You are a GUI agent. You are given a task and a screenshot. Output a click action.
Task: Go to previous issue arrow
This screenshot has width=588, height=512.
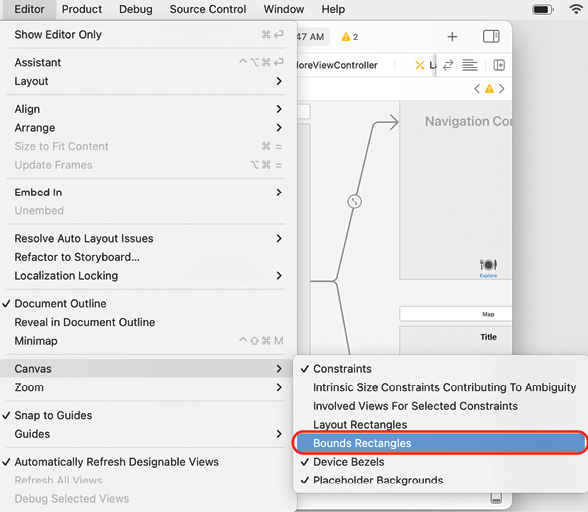(x=477, y=89)
